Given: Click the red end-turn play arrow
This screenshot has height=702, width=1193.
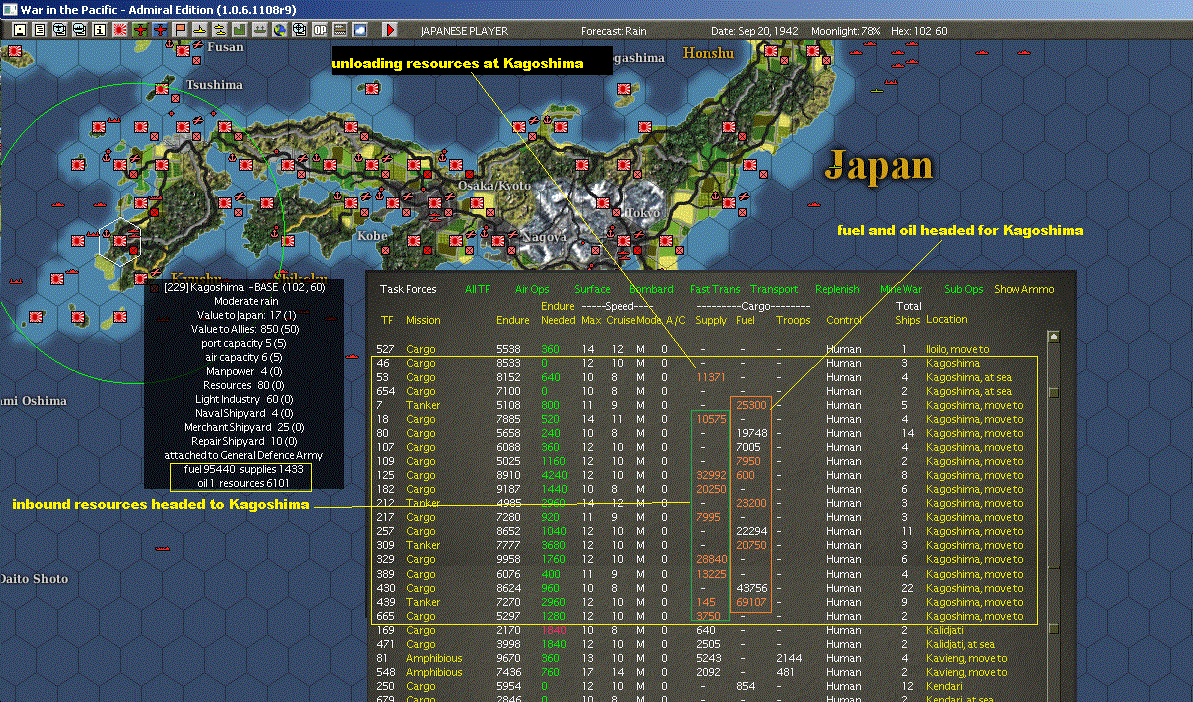Looking at the screenshot, I should coord(390,30).
